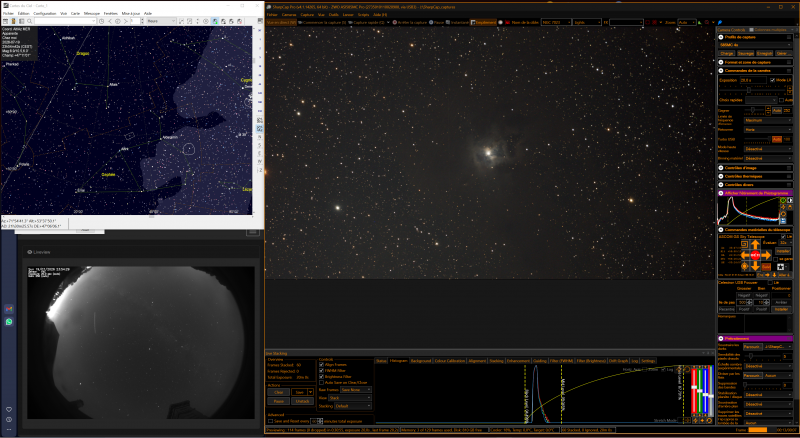This screenshot has height=438, width=800.
Task: Click the Charge profile button
Action: [727, 53]
